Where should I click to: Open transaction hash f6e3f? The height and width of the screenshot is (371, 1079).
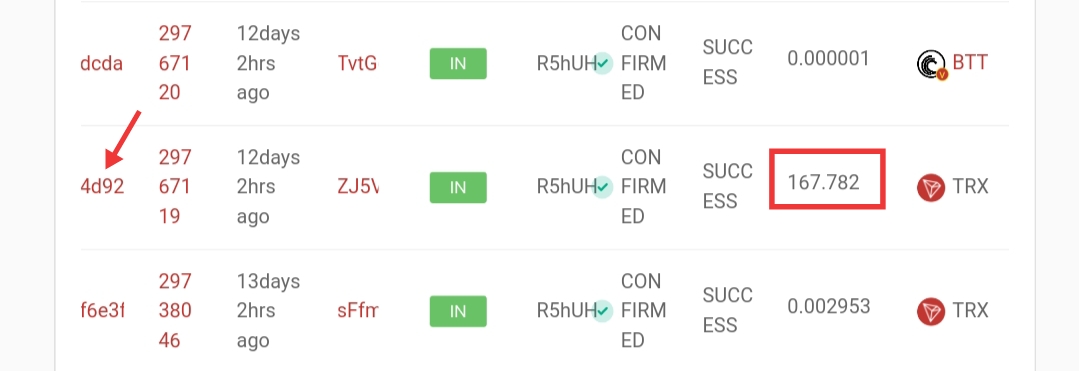click(102, 311)
